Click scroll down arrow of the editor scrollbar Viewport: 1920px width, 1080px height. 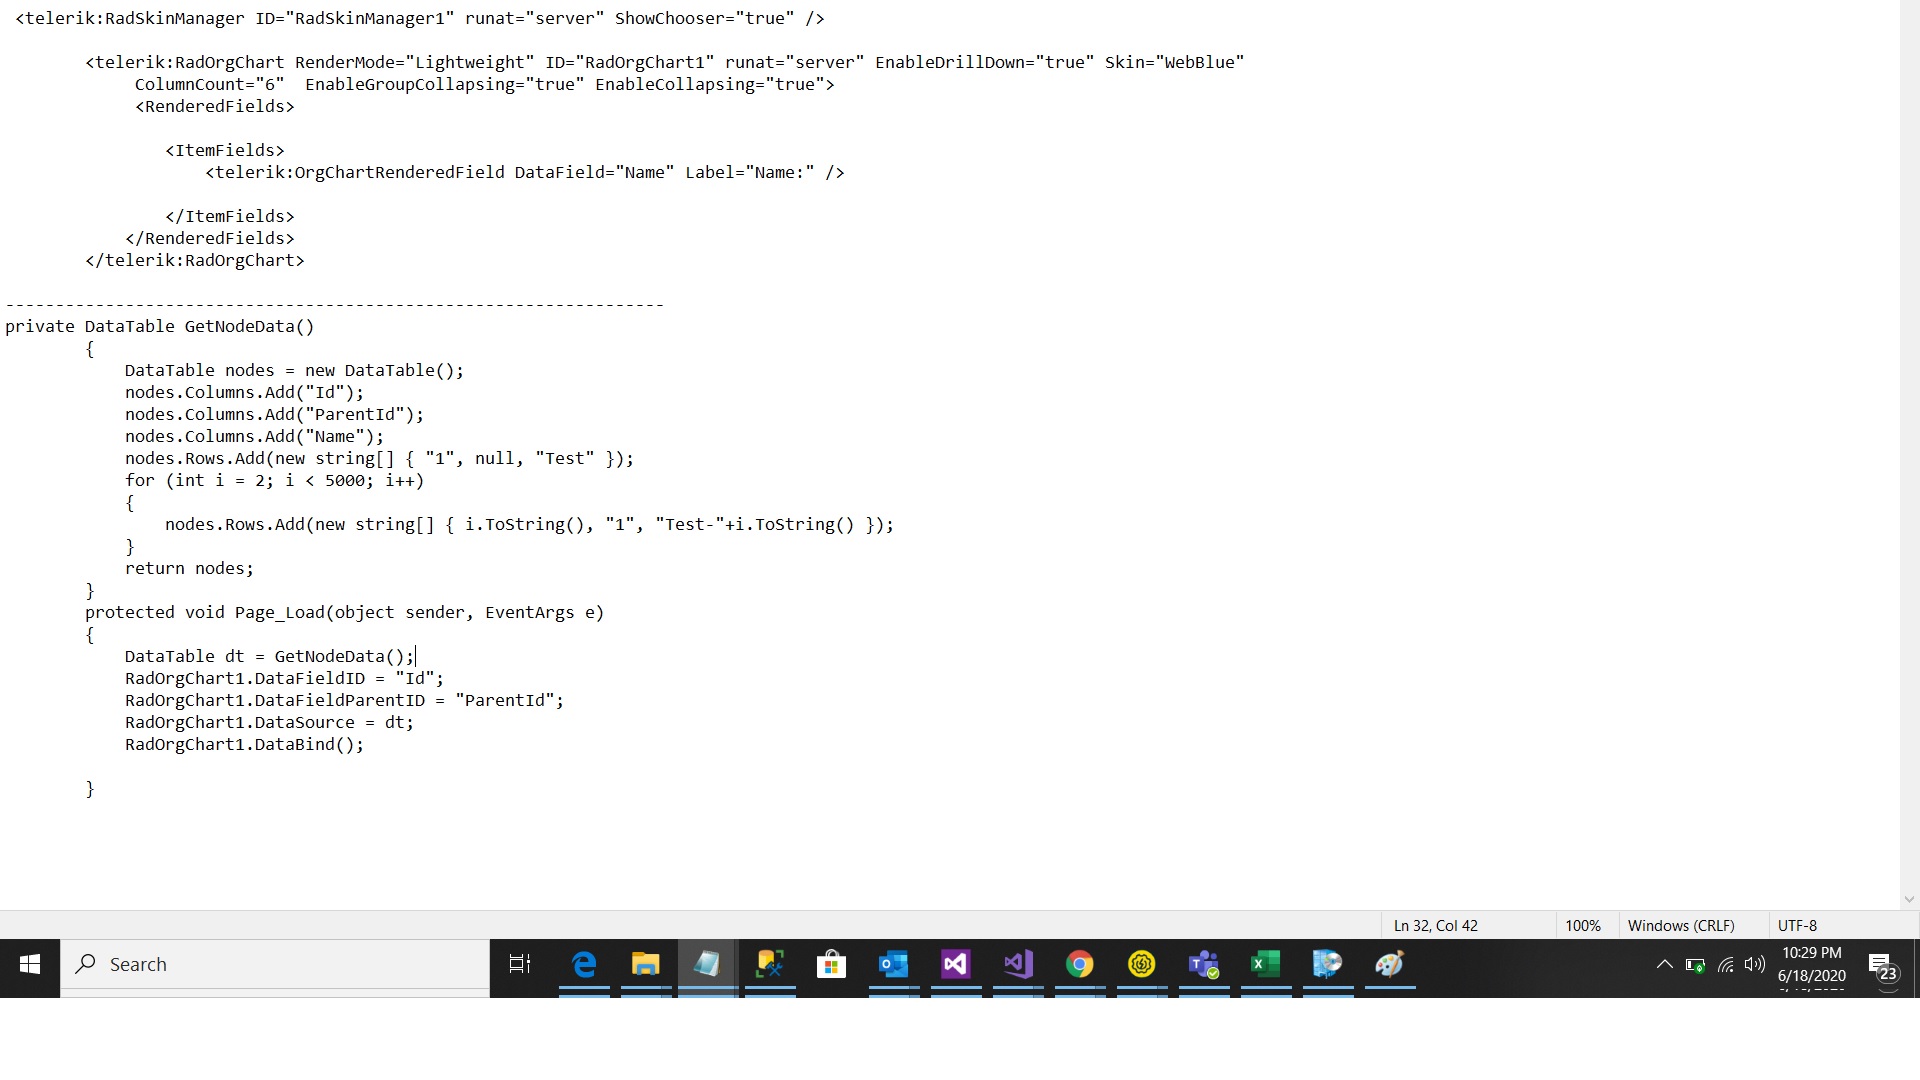(x=1909, y=899)
